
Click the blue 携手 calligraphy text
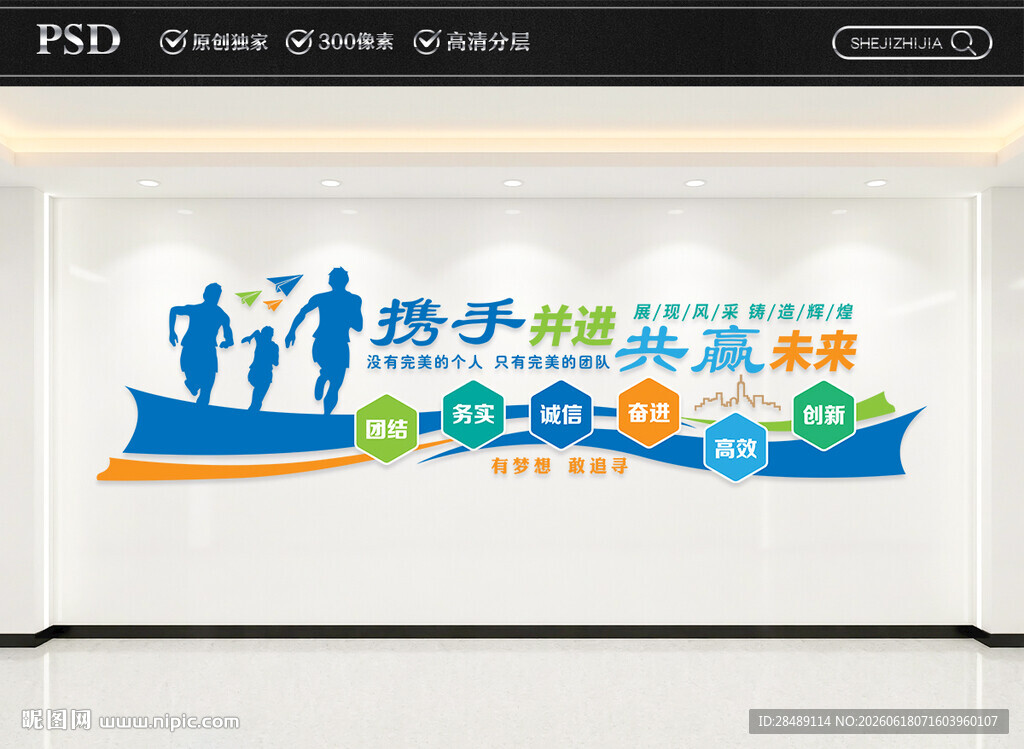pos(447,323)
